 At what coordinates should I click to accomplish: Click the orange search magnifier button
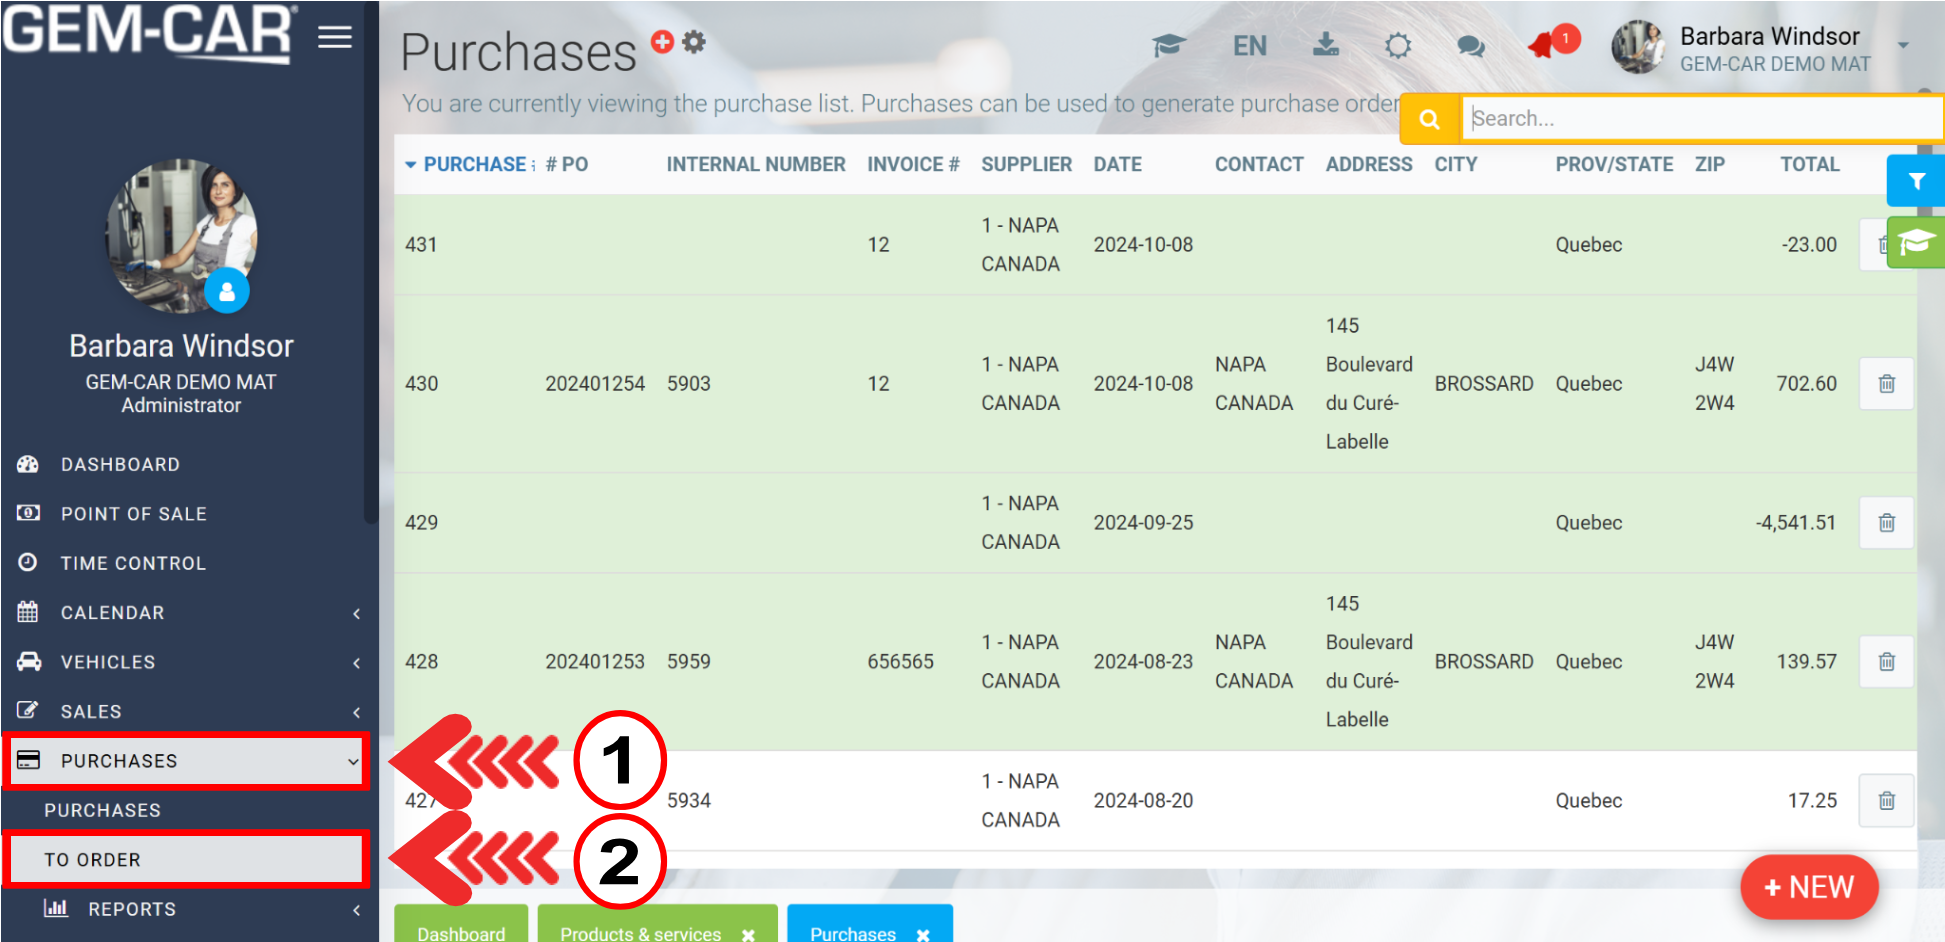coord(1430,119)
